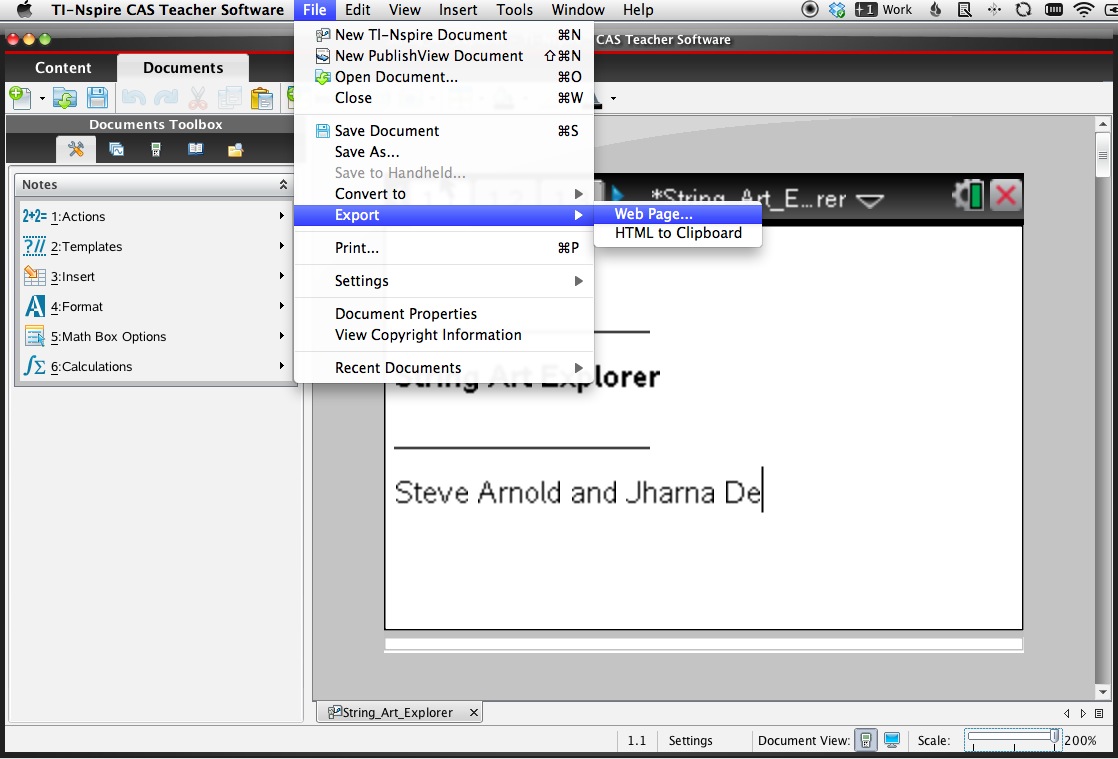Choose Web Page... from Export submenu
1118x759 pixels.
653,214
